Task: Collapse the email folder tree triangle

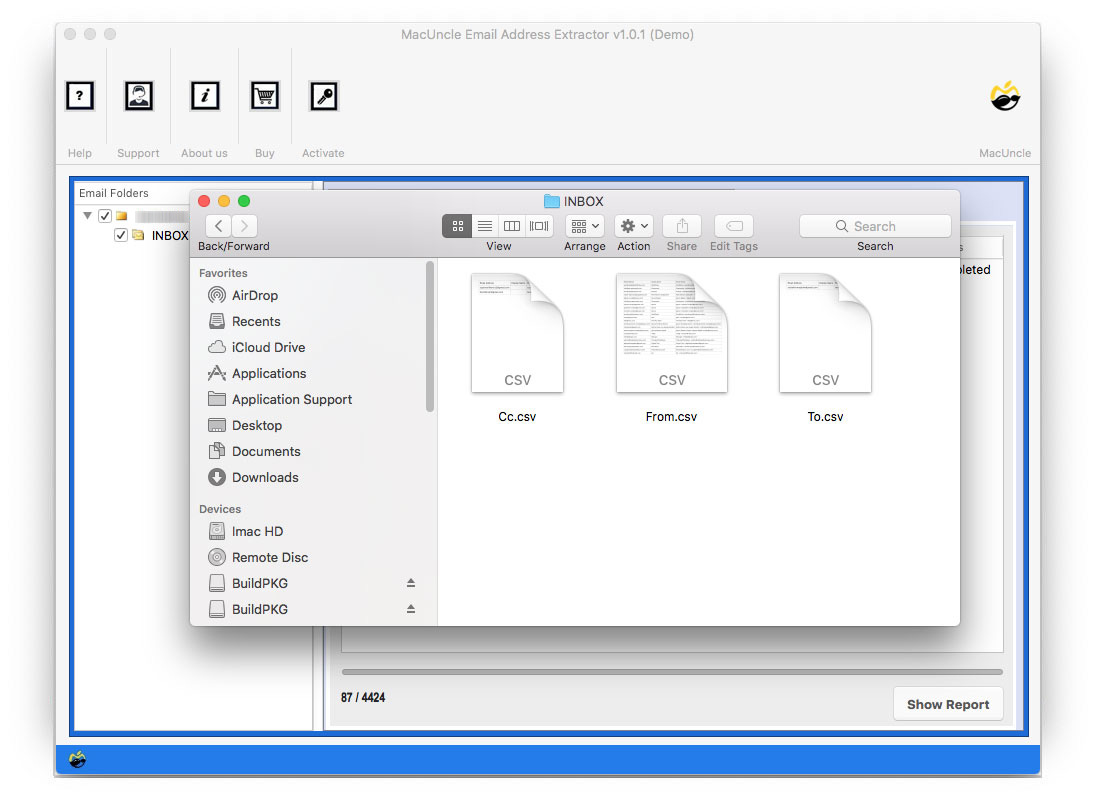Action: point(87,215)
